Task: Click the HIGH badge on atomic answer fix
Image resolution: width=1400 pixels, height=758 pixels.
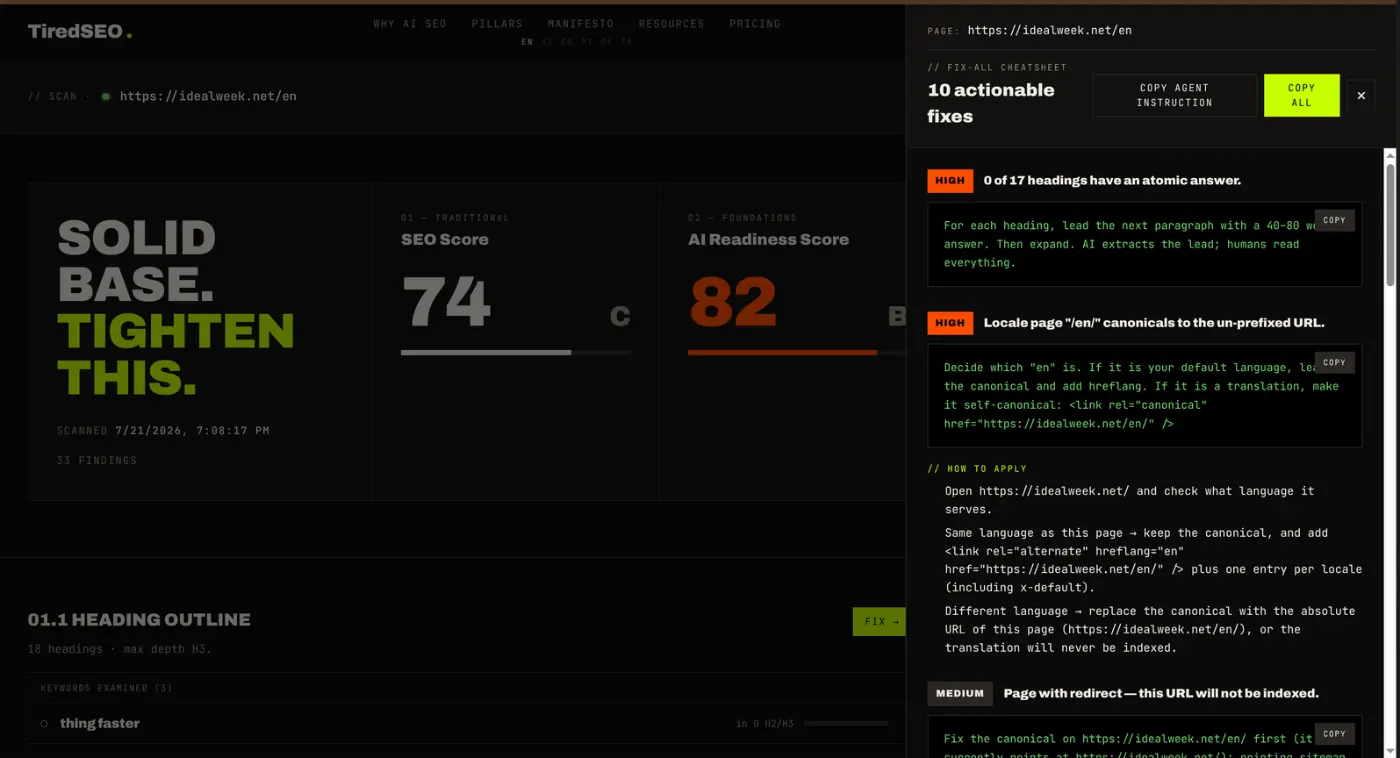Action: [x=950, y=181]
